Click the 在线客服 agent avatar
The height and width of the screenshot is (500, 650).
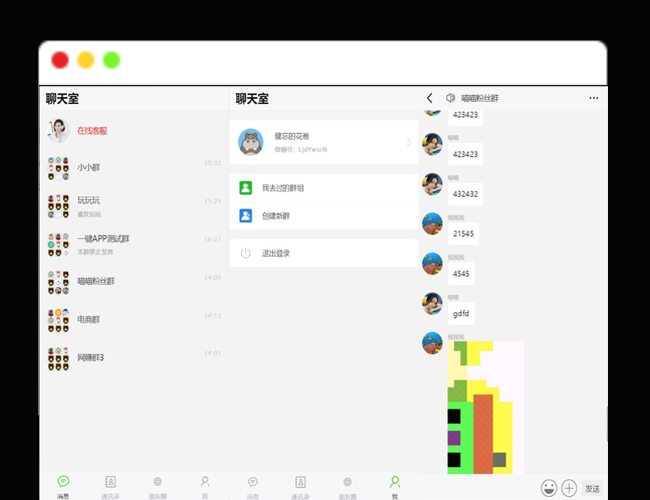[x=58, y=131]
